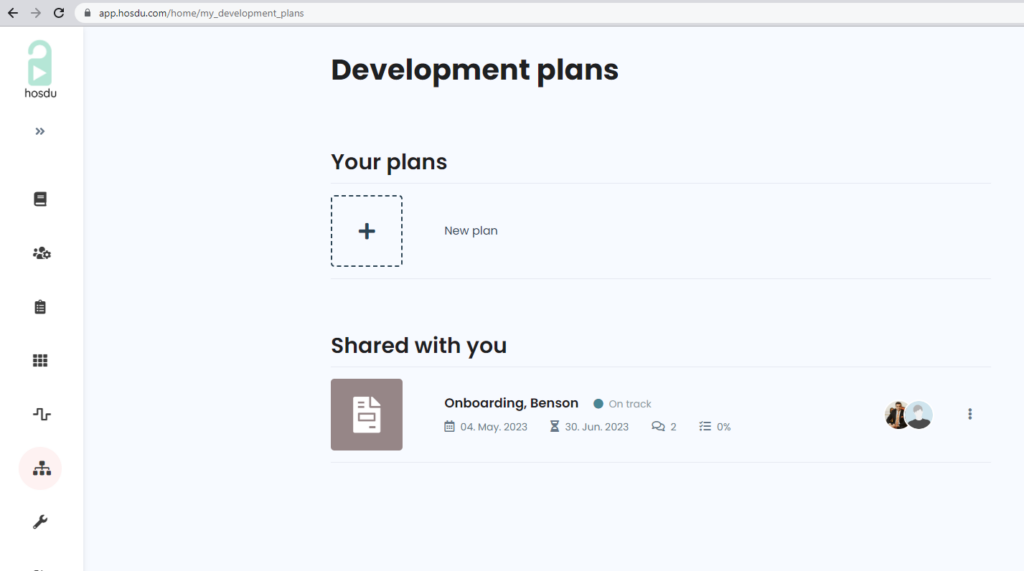Open the Onboarding, Benson plan title
The image size is (1024, 571).
511,403
